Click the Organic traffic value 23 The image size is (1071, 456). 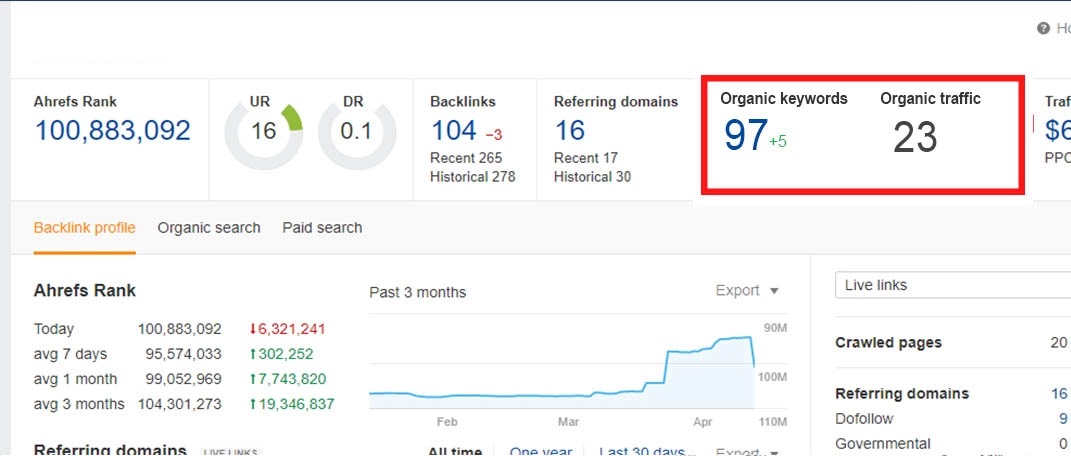(x=914, y=137)
